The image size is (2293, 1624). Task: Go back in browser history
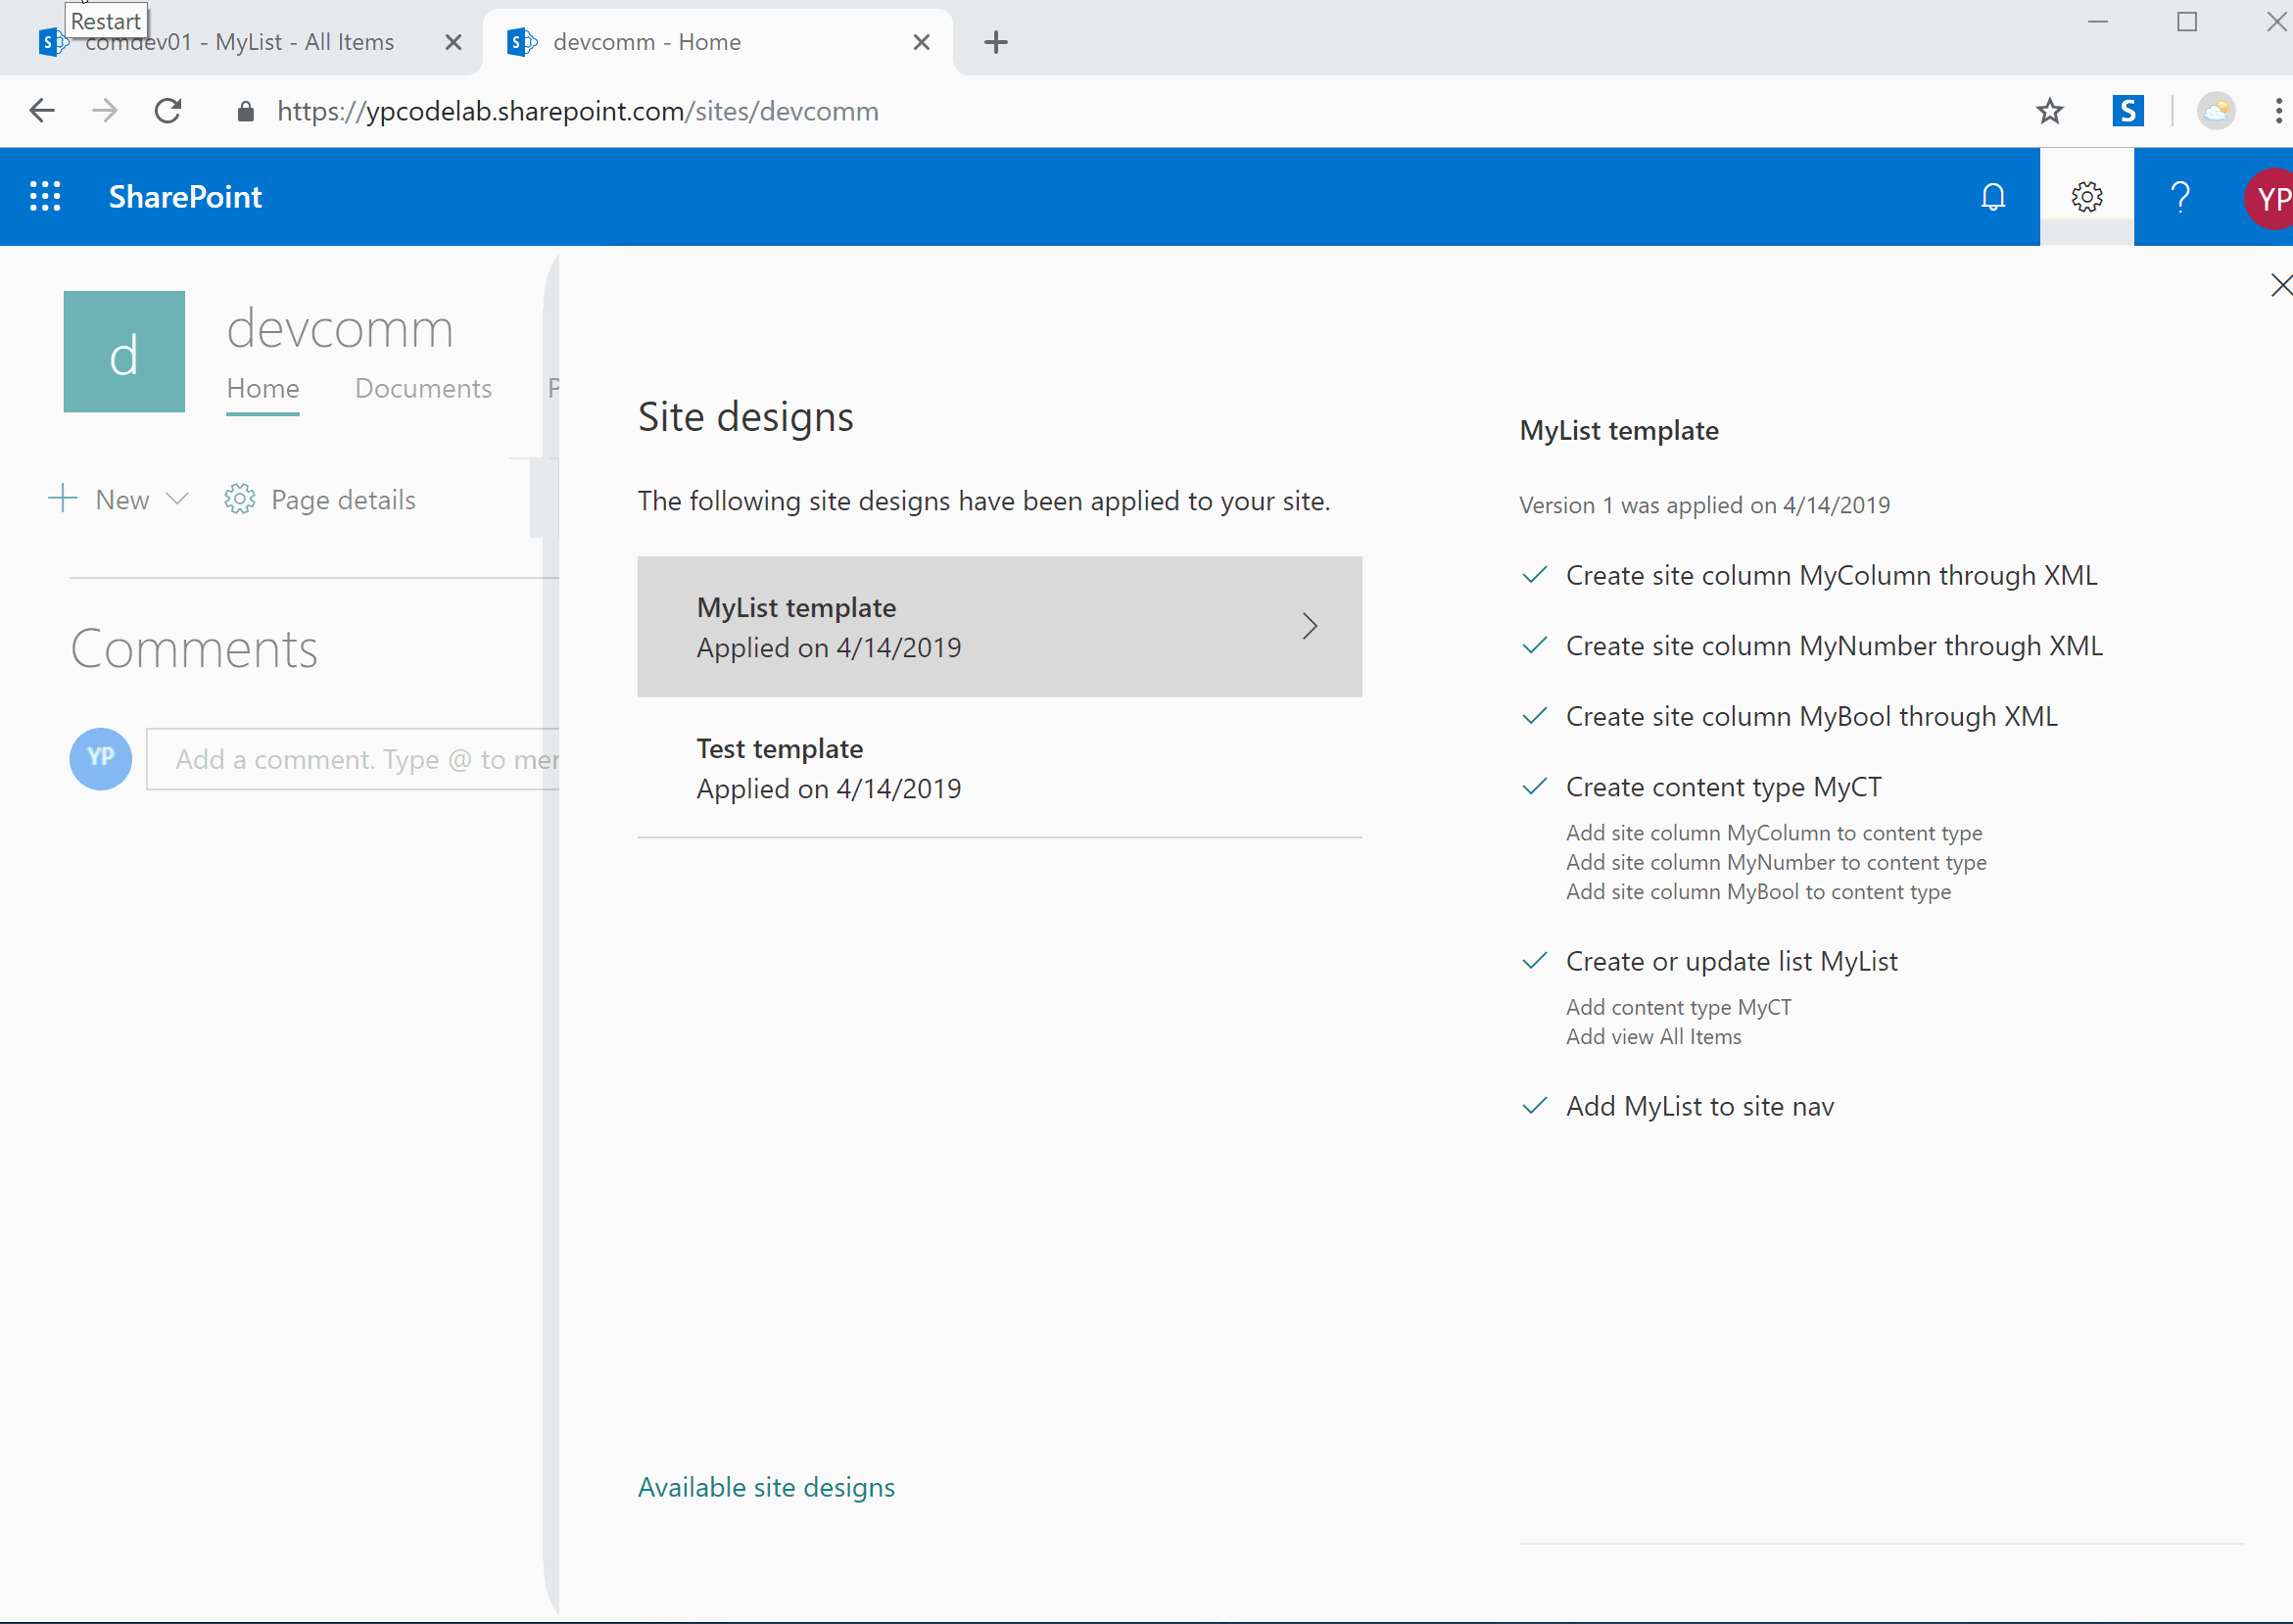42,111
